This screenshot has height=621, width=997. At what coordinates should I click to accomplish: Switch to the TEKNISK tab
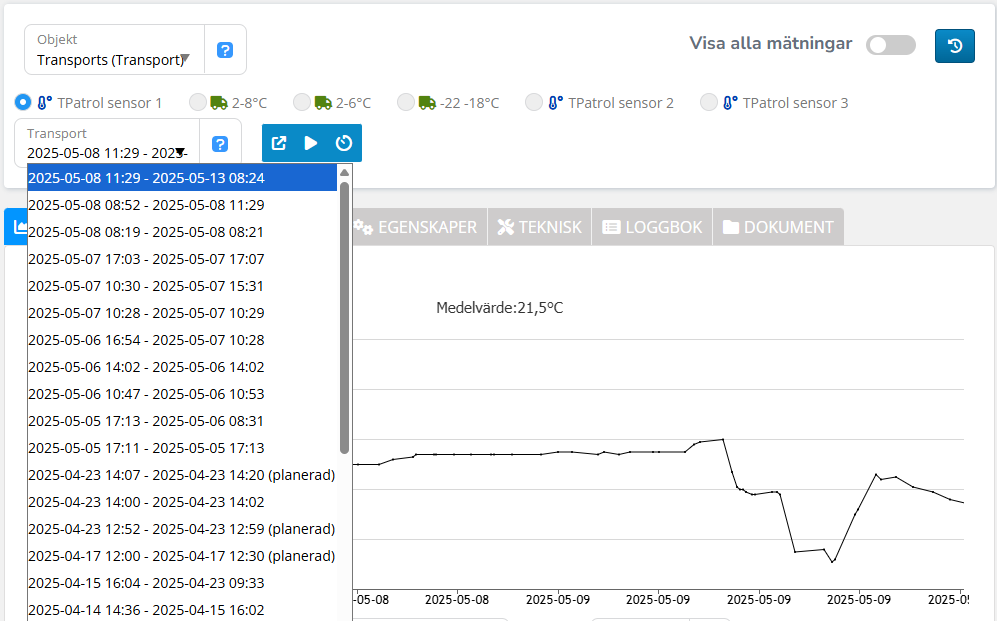point(539,227)
